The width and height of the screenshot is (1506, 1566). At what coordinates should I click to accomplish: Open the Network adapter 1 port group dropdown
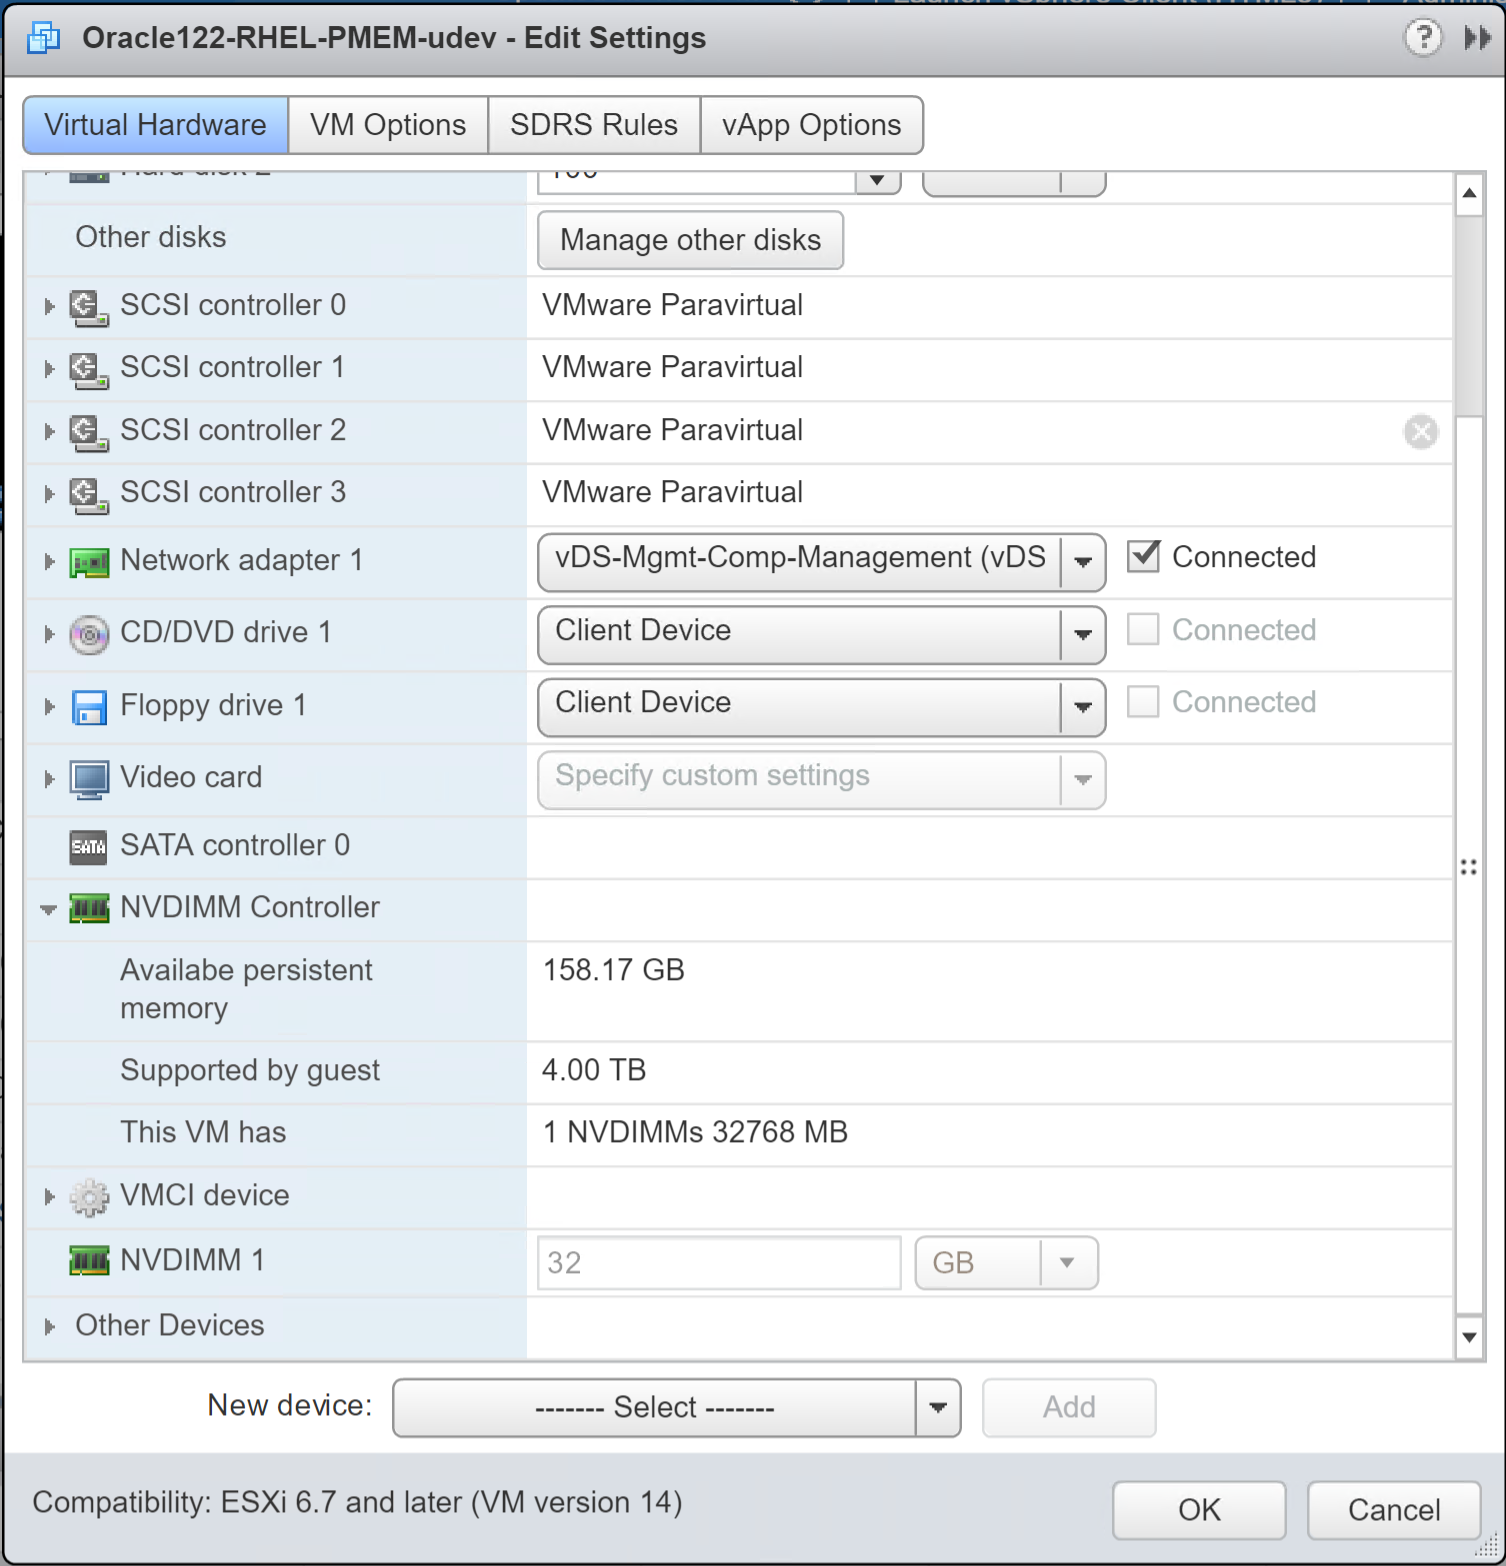pos(821,561)
